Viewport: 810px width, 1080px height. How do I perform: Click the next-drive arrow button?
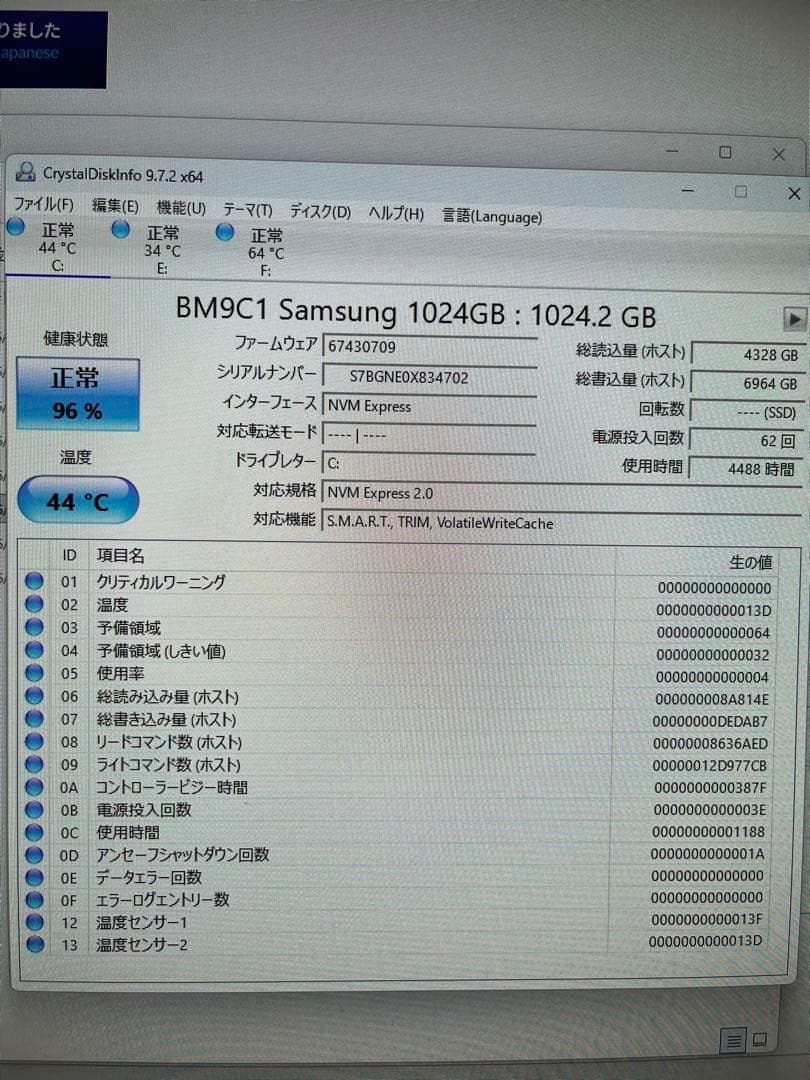(x=795, y=318)
